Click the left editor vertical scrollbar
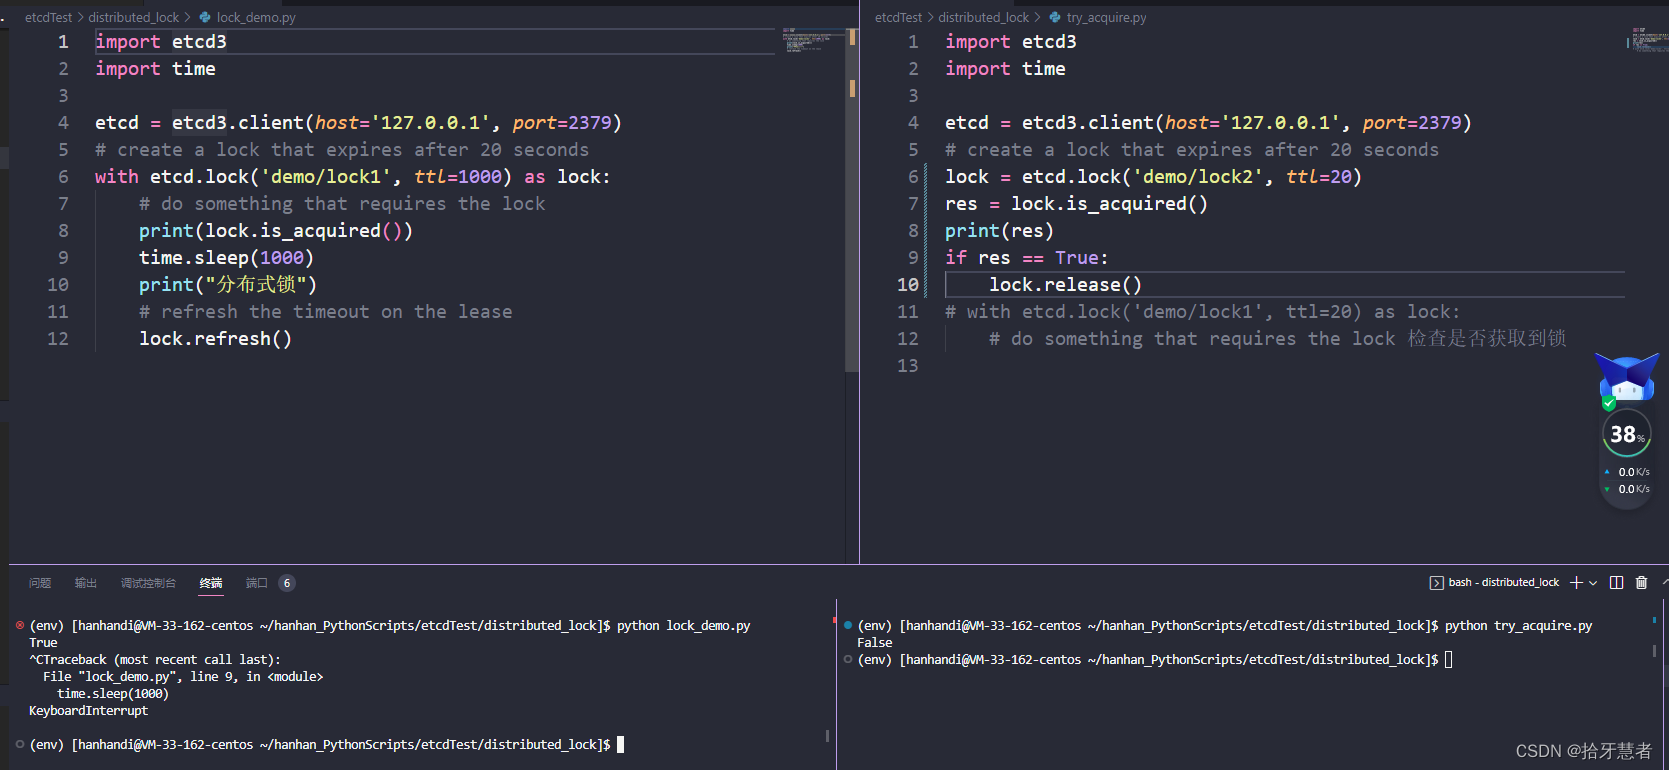Image resolution: width=1669 pixels, height=770 pixels. (x=852, y=200)
